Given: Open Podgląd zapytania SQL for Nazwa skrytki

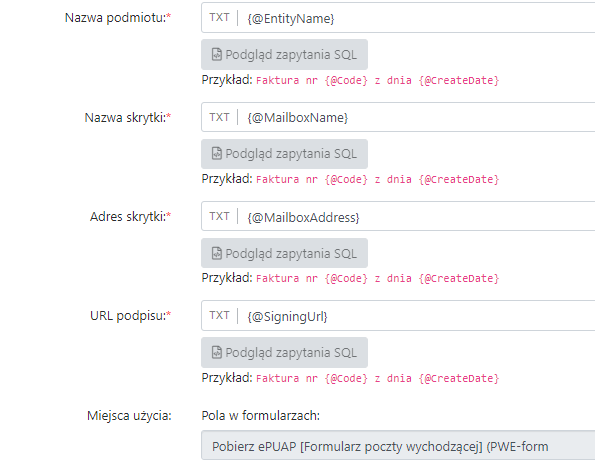Looking at the screenshot, I should tap(284, 154).
